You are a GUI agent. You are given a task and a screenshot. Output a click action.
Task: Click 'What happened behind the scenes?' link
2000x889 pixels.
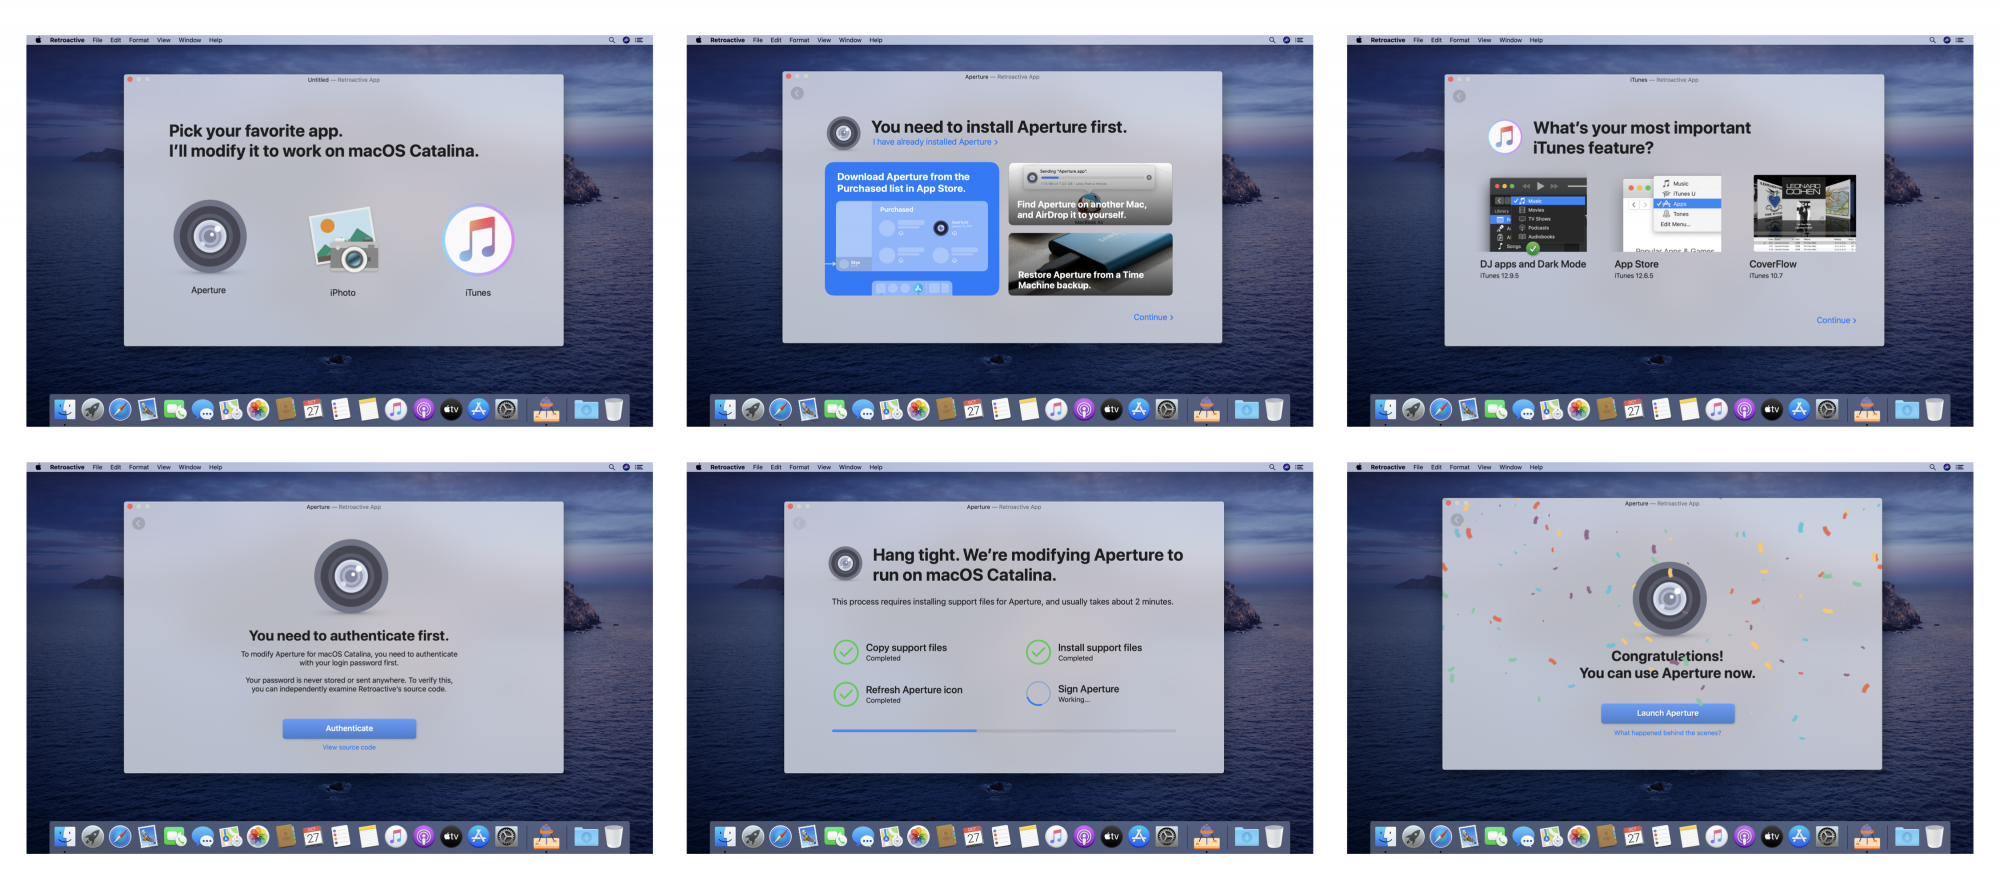(1667, 733)
